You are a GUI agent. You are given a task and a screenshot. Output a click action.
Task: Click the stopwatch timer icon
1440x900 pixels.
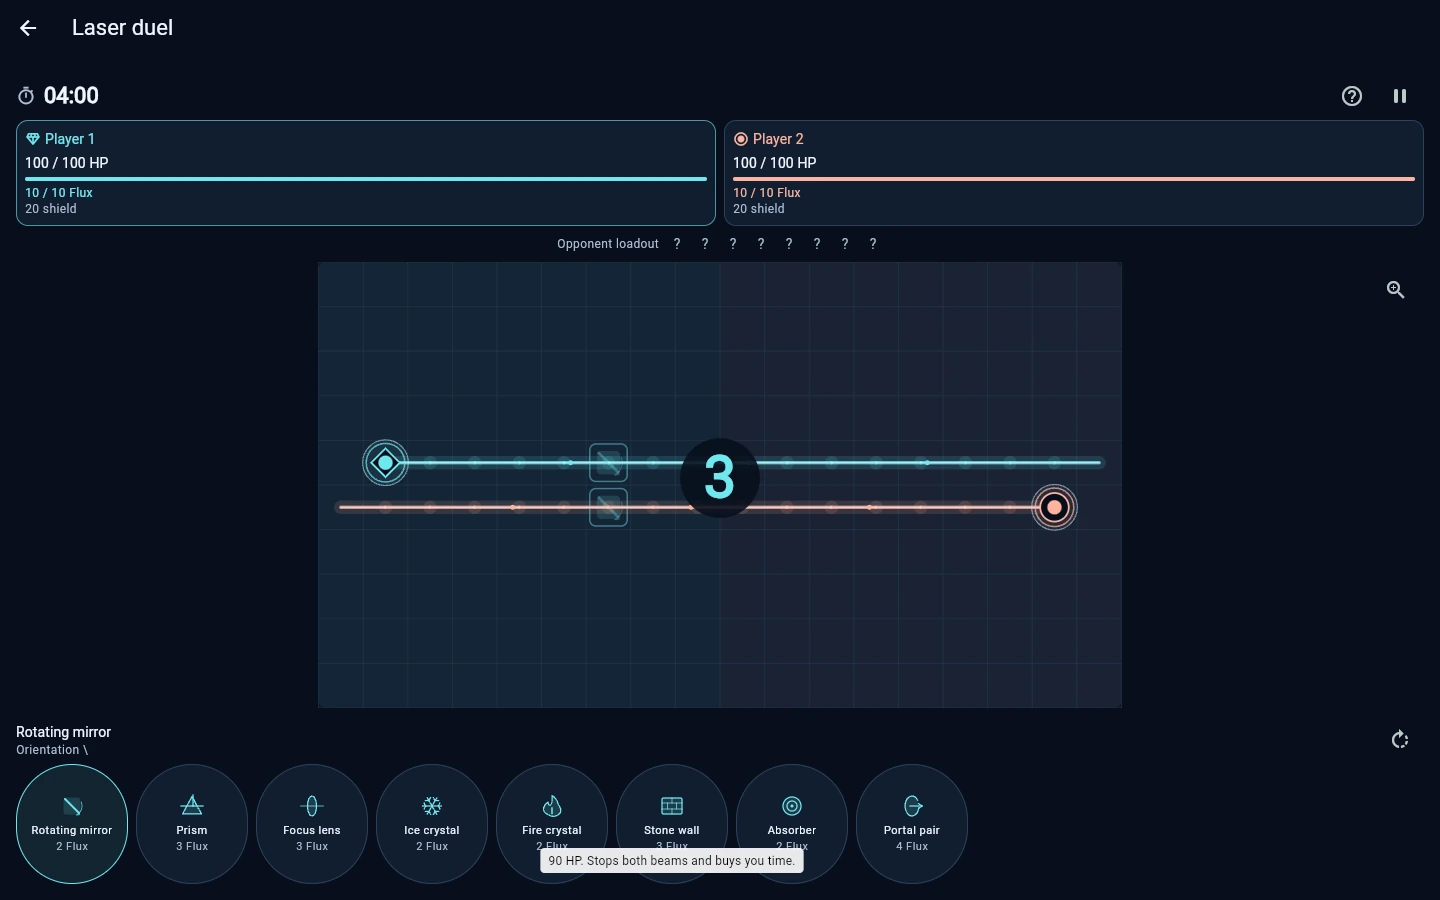click(26, 96)
